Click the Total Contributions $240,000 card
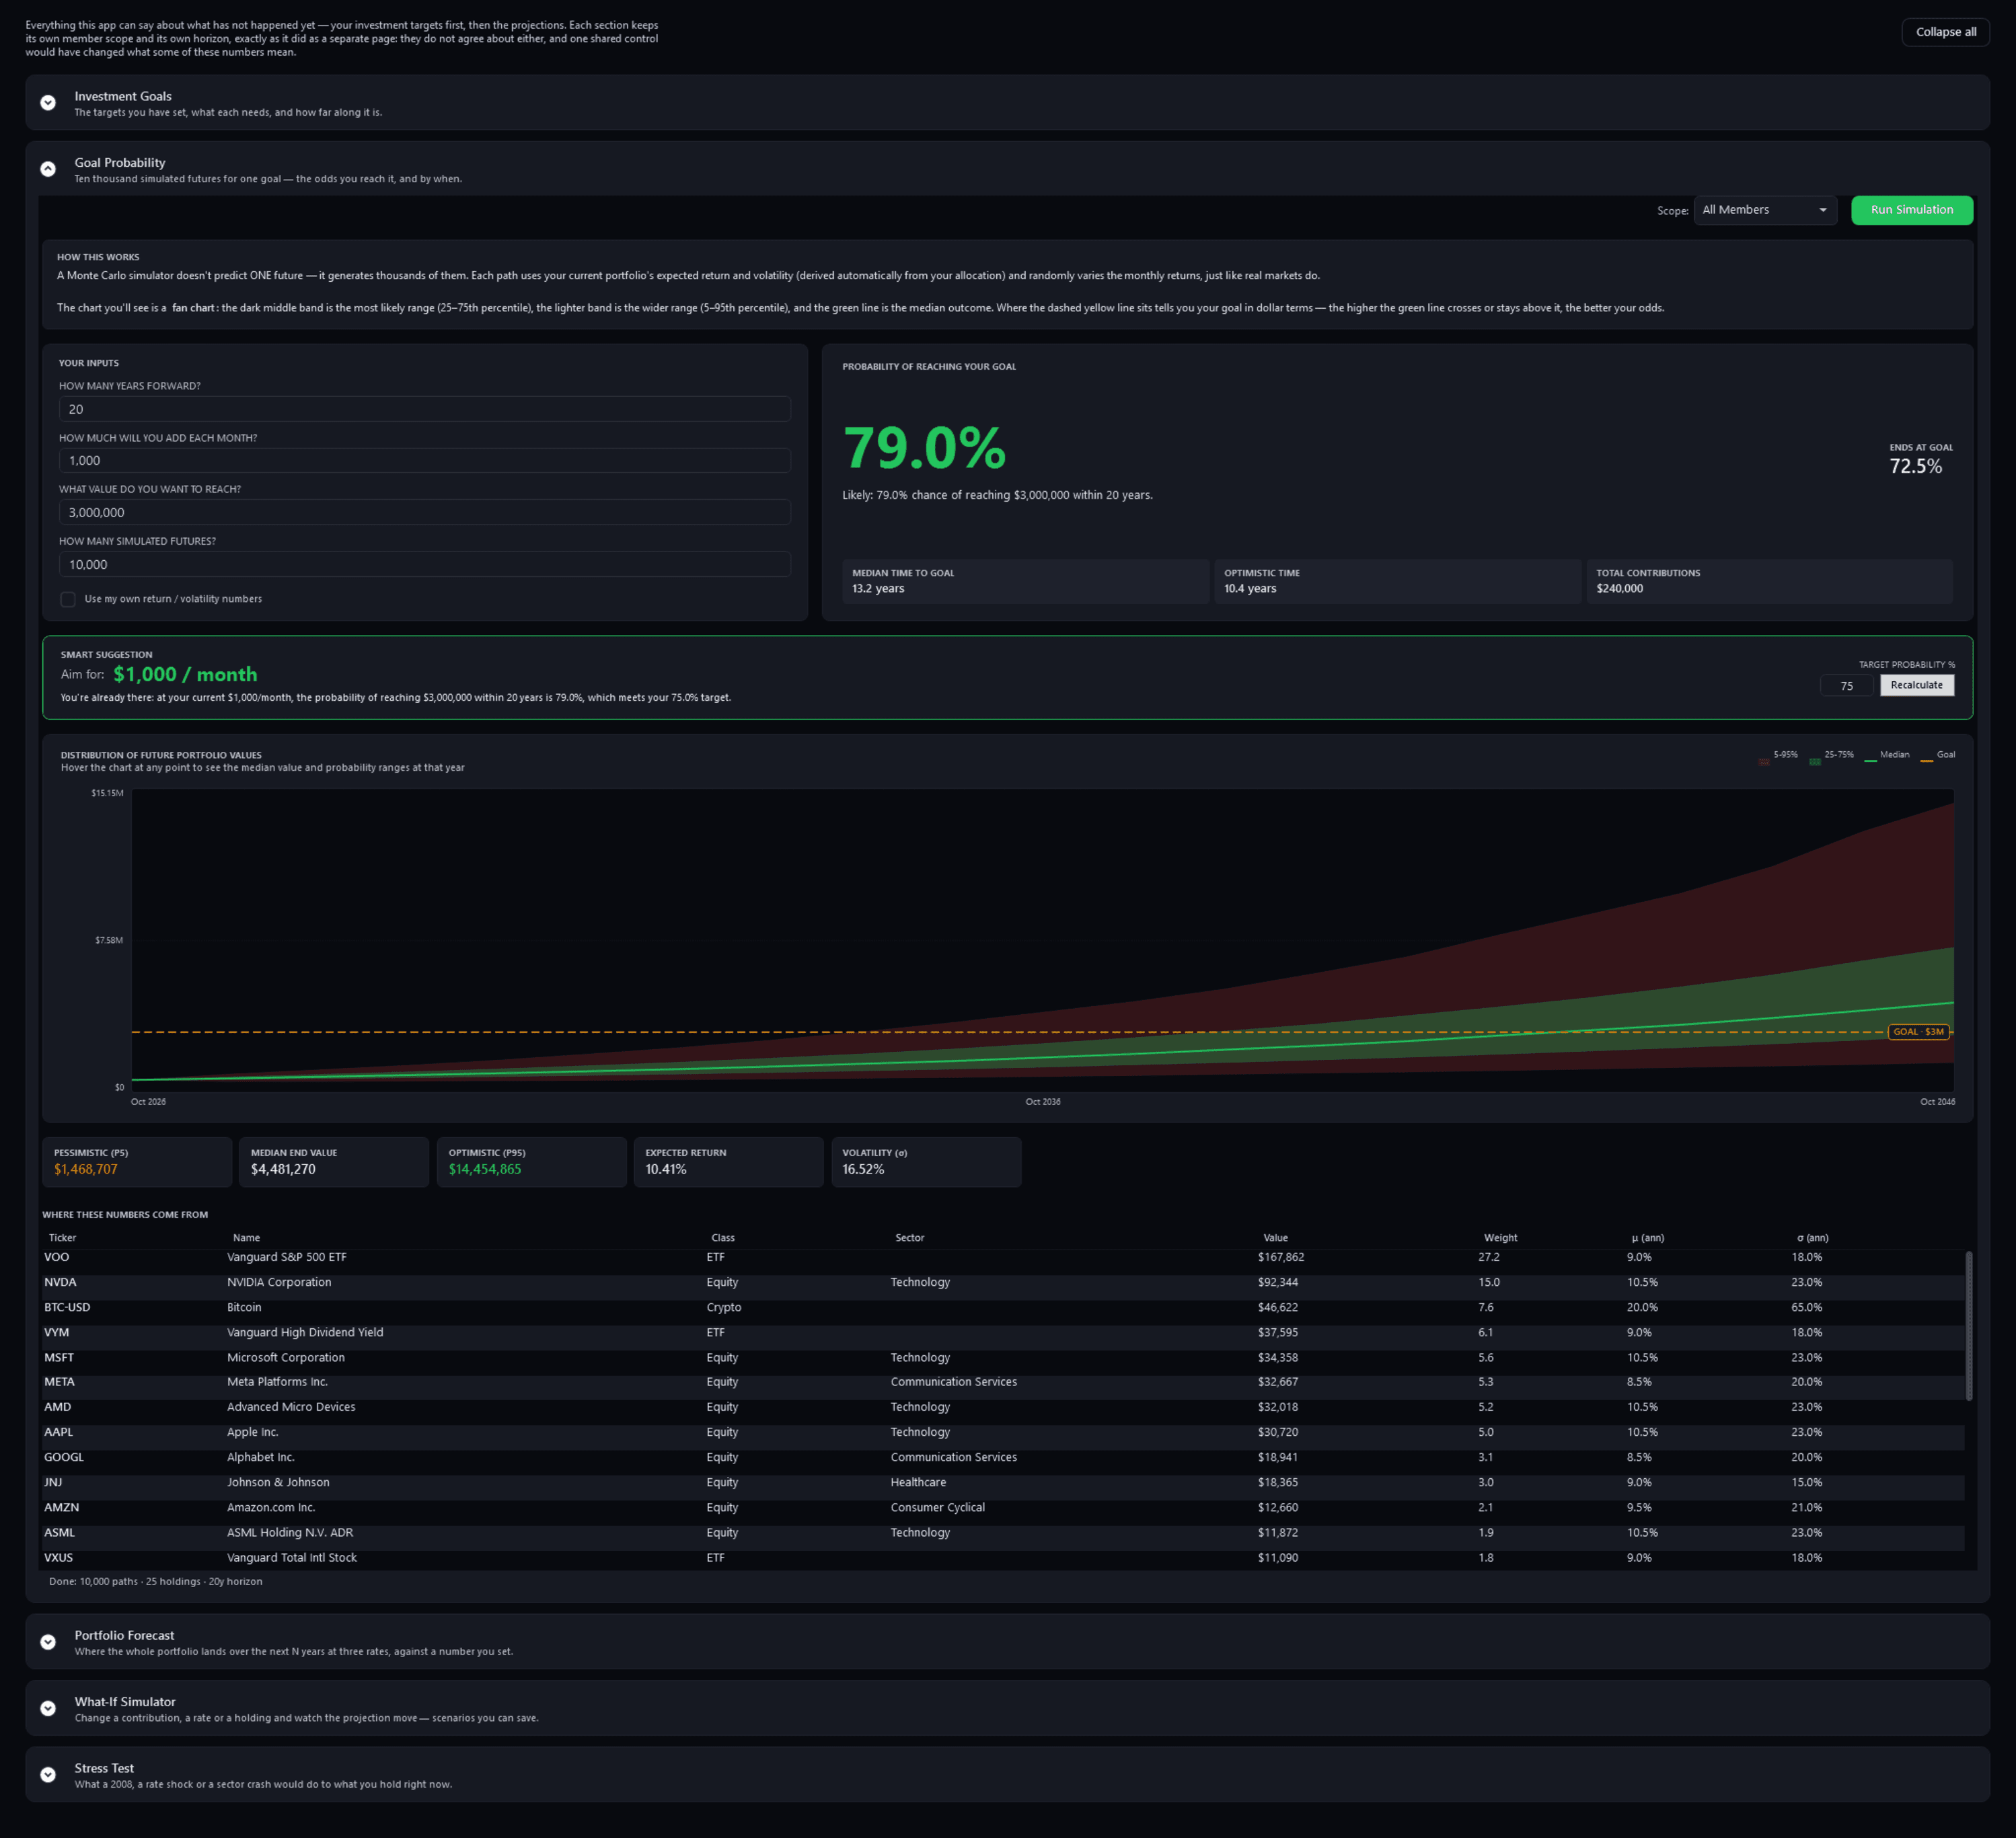The height and width of the screenshot is (1838, 2016). coord(1769,581)
